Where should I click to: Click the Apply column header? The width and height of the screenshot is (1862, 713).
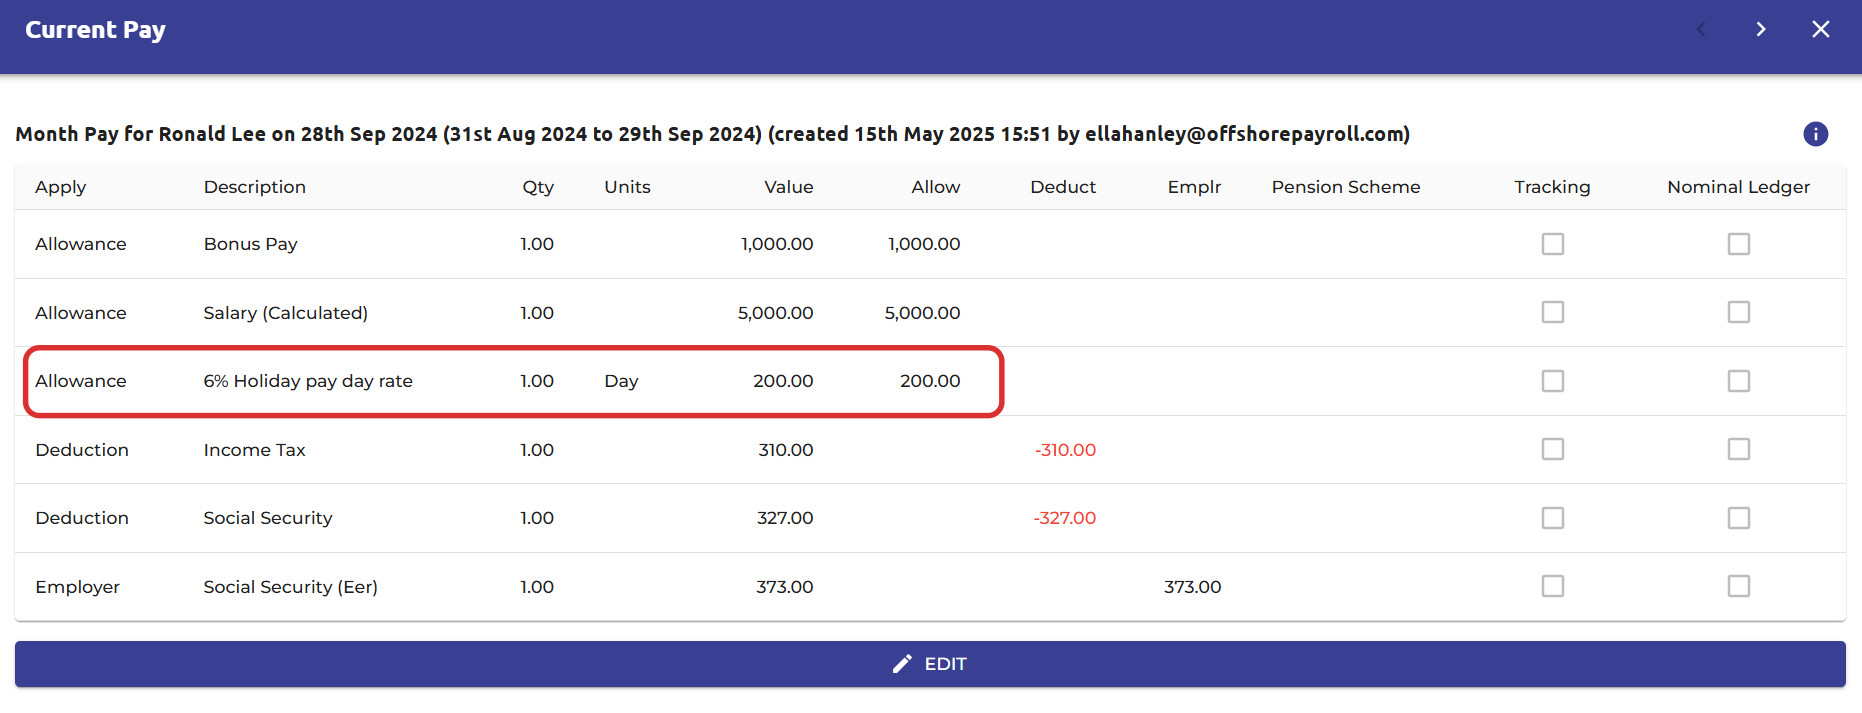coord(60,188)
